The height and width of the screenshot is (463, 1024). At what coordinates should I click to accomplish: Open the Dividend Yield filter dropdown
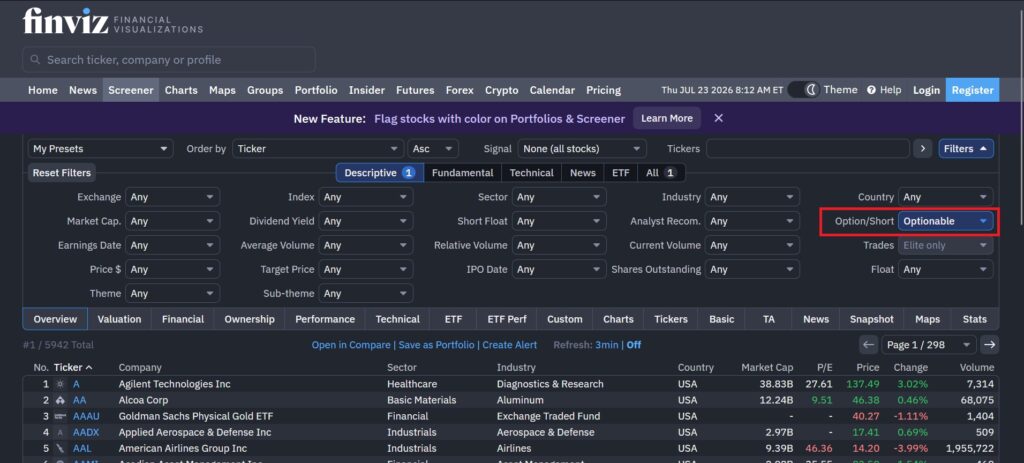[x=366, y=221]
